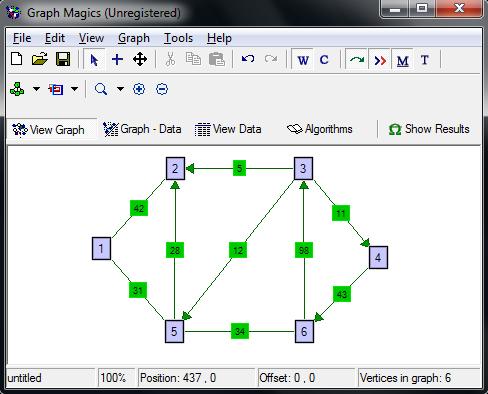Viewport: 488px width, 394px height.
Task: Click the red blue layout icon
Action: 56,89
